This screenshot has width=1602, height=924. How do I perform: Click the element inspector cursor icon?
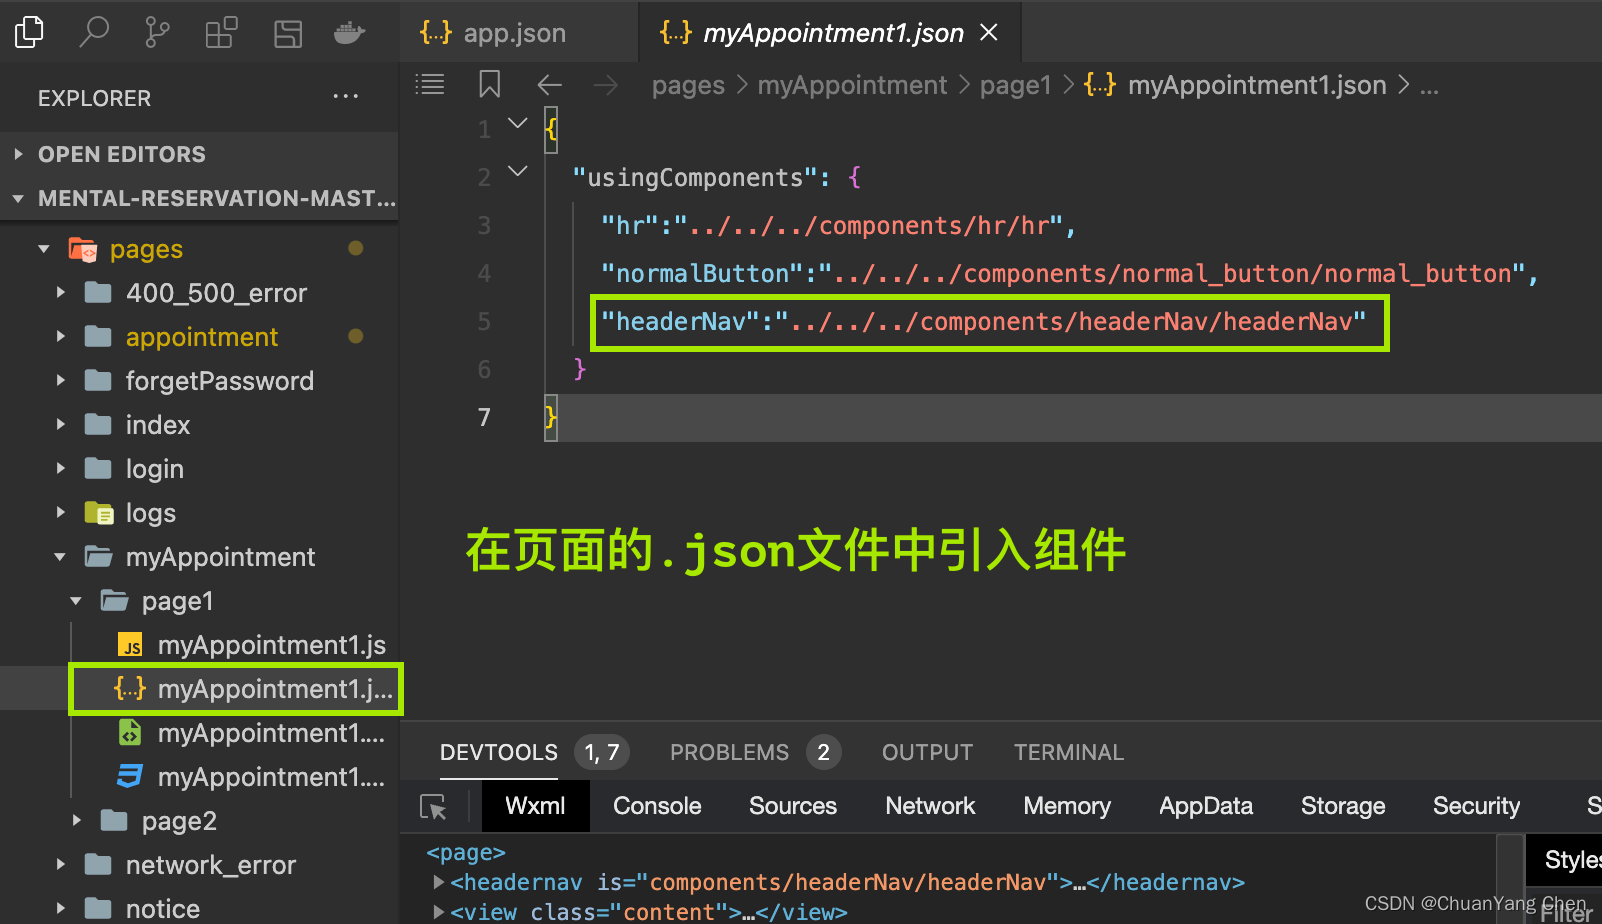433,807
